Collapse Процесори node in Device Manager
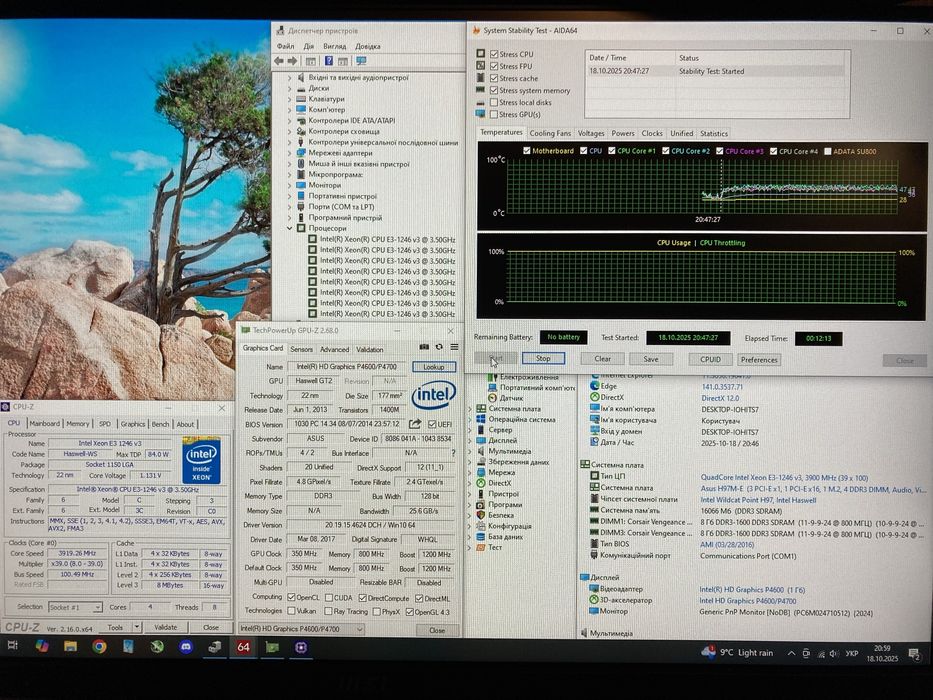 (x=290, y=229)
